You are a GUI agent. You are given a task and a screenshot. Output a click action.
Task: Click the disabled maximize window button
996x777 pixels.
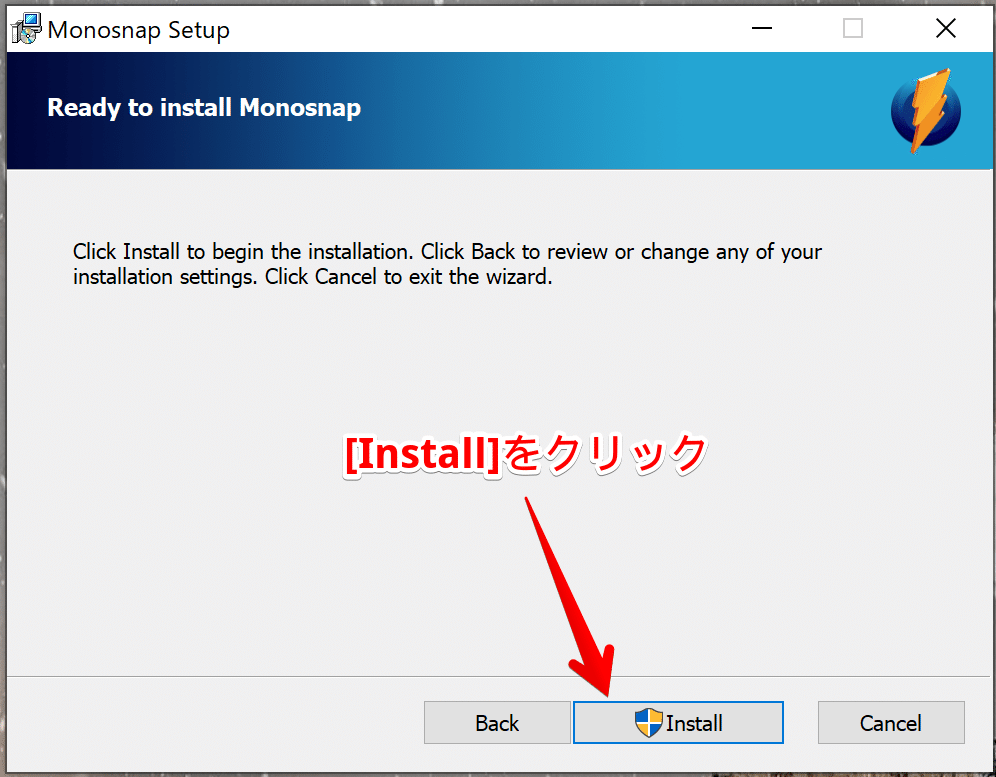tap(852, 28)
